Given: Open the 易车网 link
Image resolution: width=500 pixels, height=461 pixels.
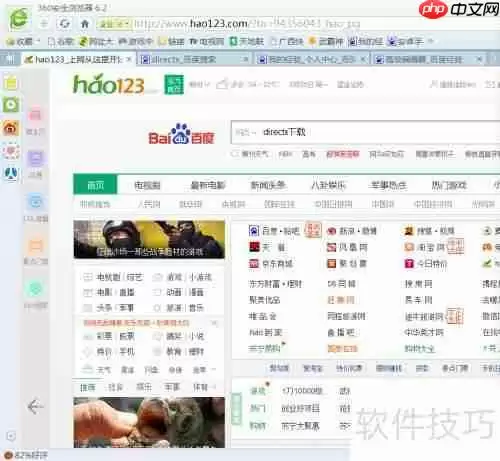Looking at the screenshot, I should coord(418,300).
